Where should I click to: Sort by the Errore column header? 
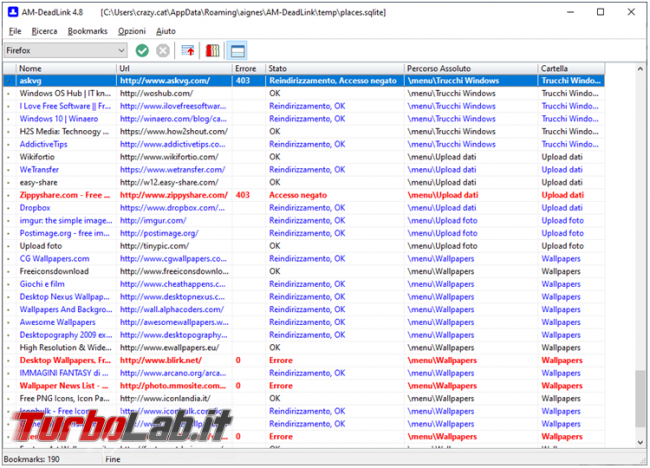click(x=249, y=69)
